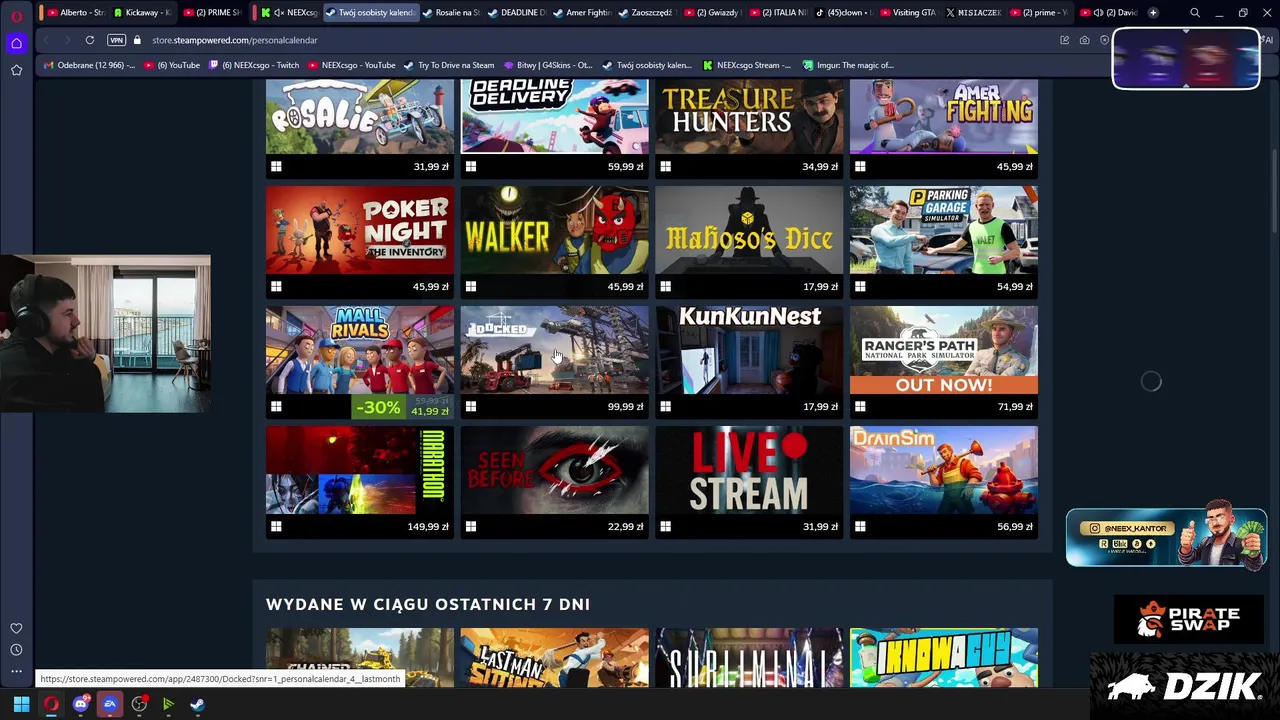Image resolution: width=1280 pixels, height=720 pixels.
Task: Click the edit icon left of the camera
Action: (x=1064, y=40)
